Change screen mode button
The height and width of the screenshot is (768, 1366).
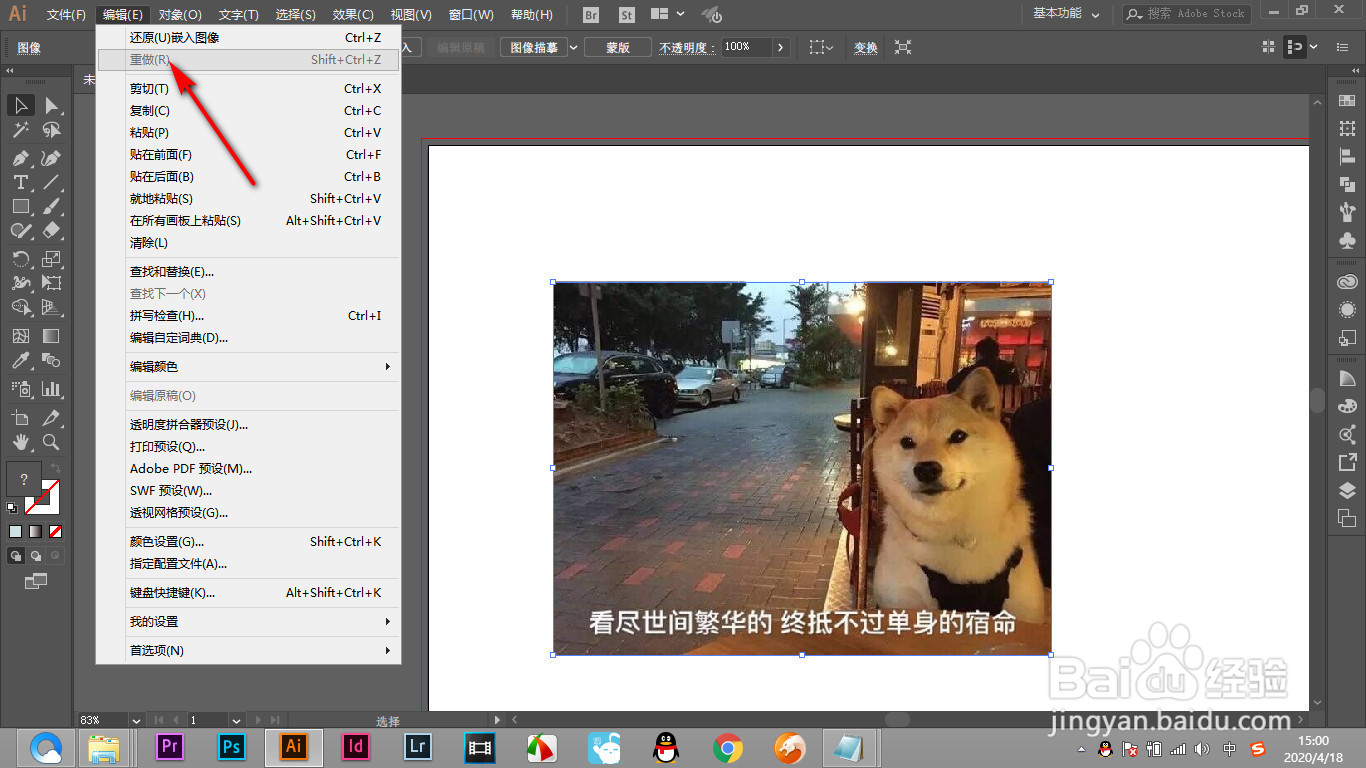pyautogui.click(x=36, y=580)
